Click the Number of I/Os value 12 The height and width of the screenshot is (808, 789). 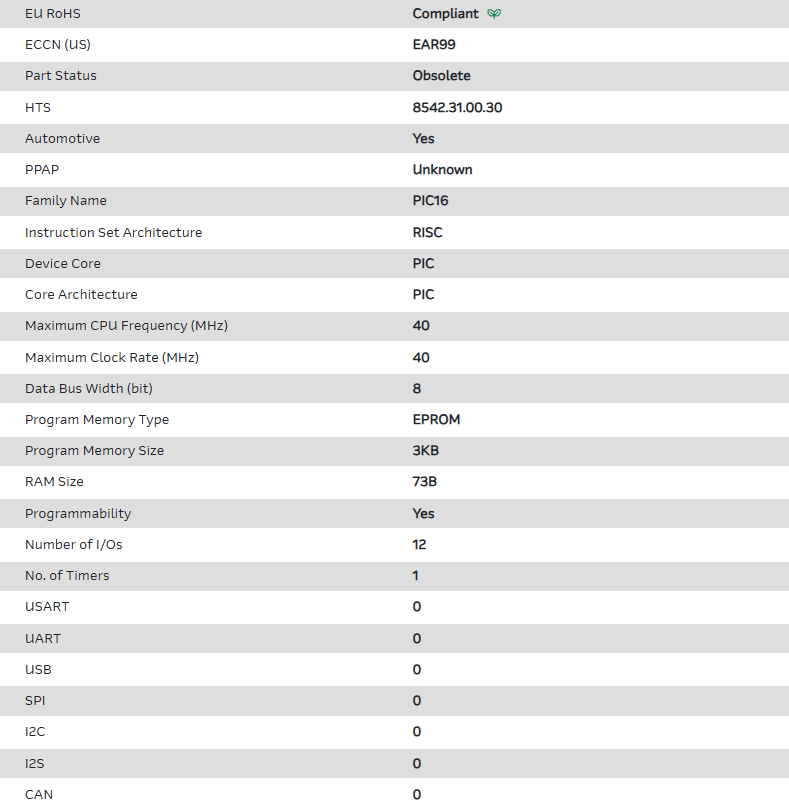(x=419, y=545)
